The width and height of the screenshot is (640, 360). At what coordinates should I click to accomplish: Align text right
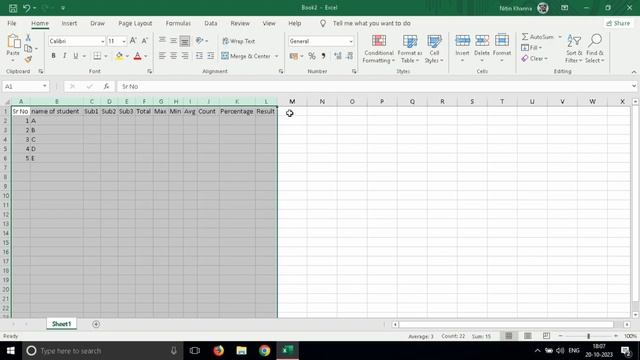(x=185, y=56)
